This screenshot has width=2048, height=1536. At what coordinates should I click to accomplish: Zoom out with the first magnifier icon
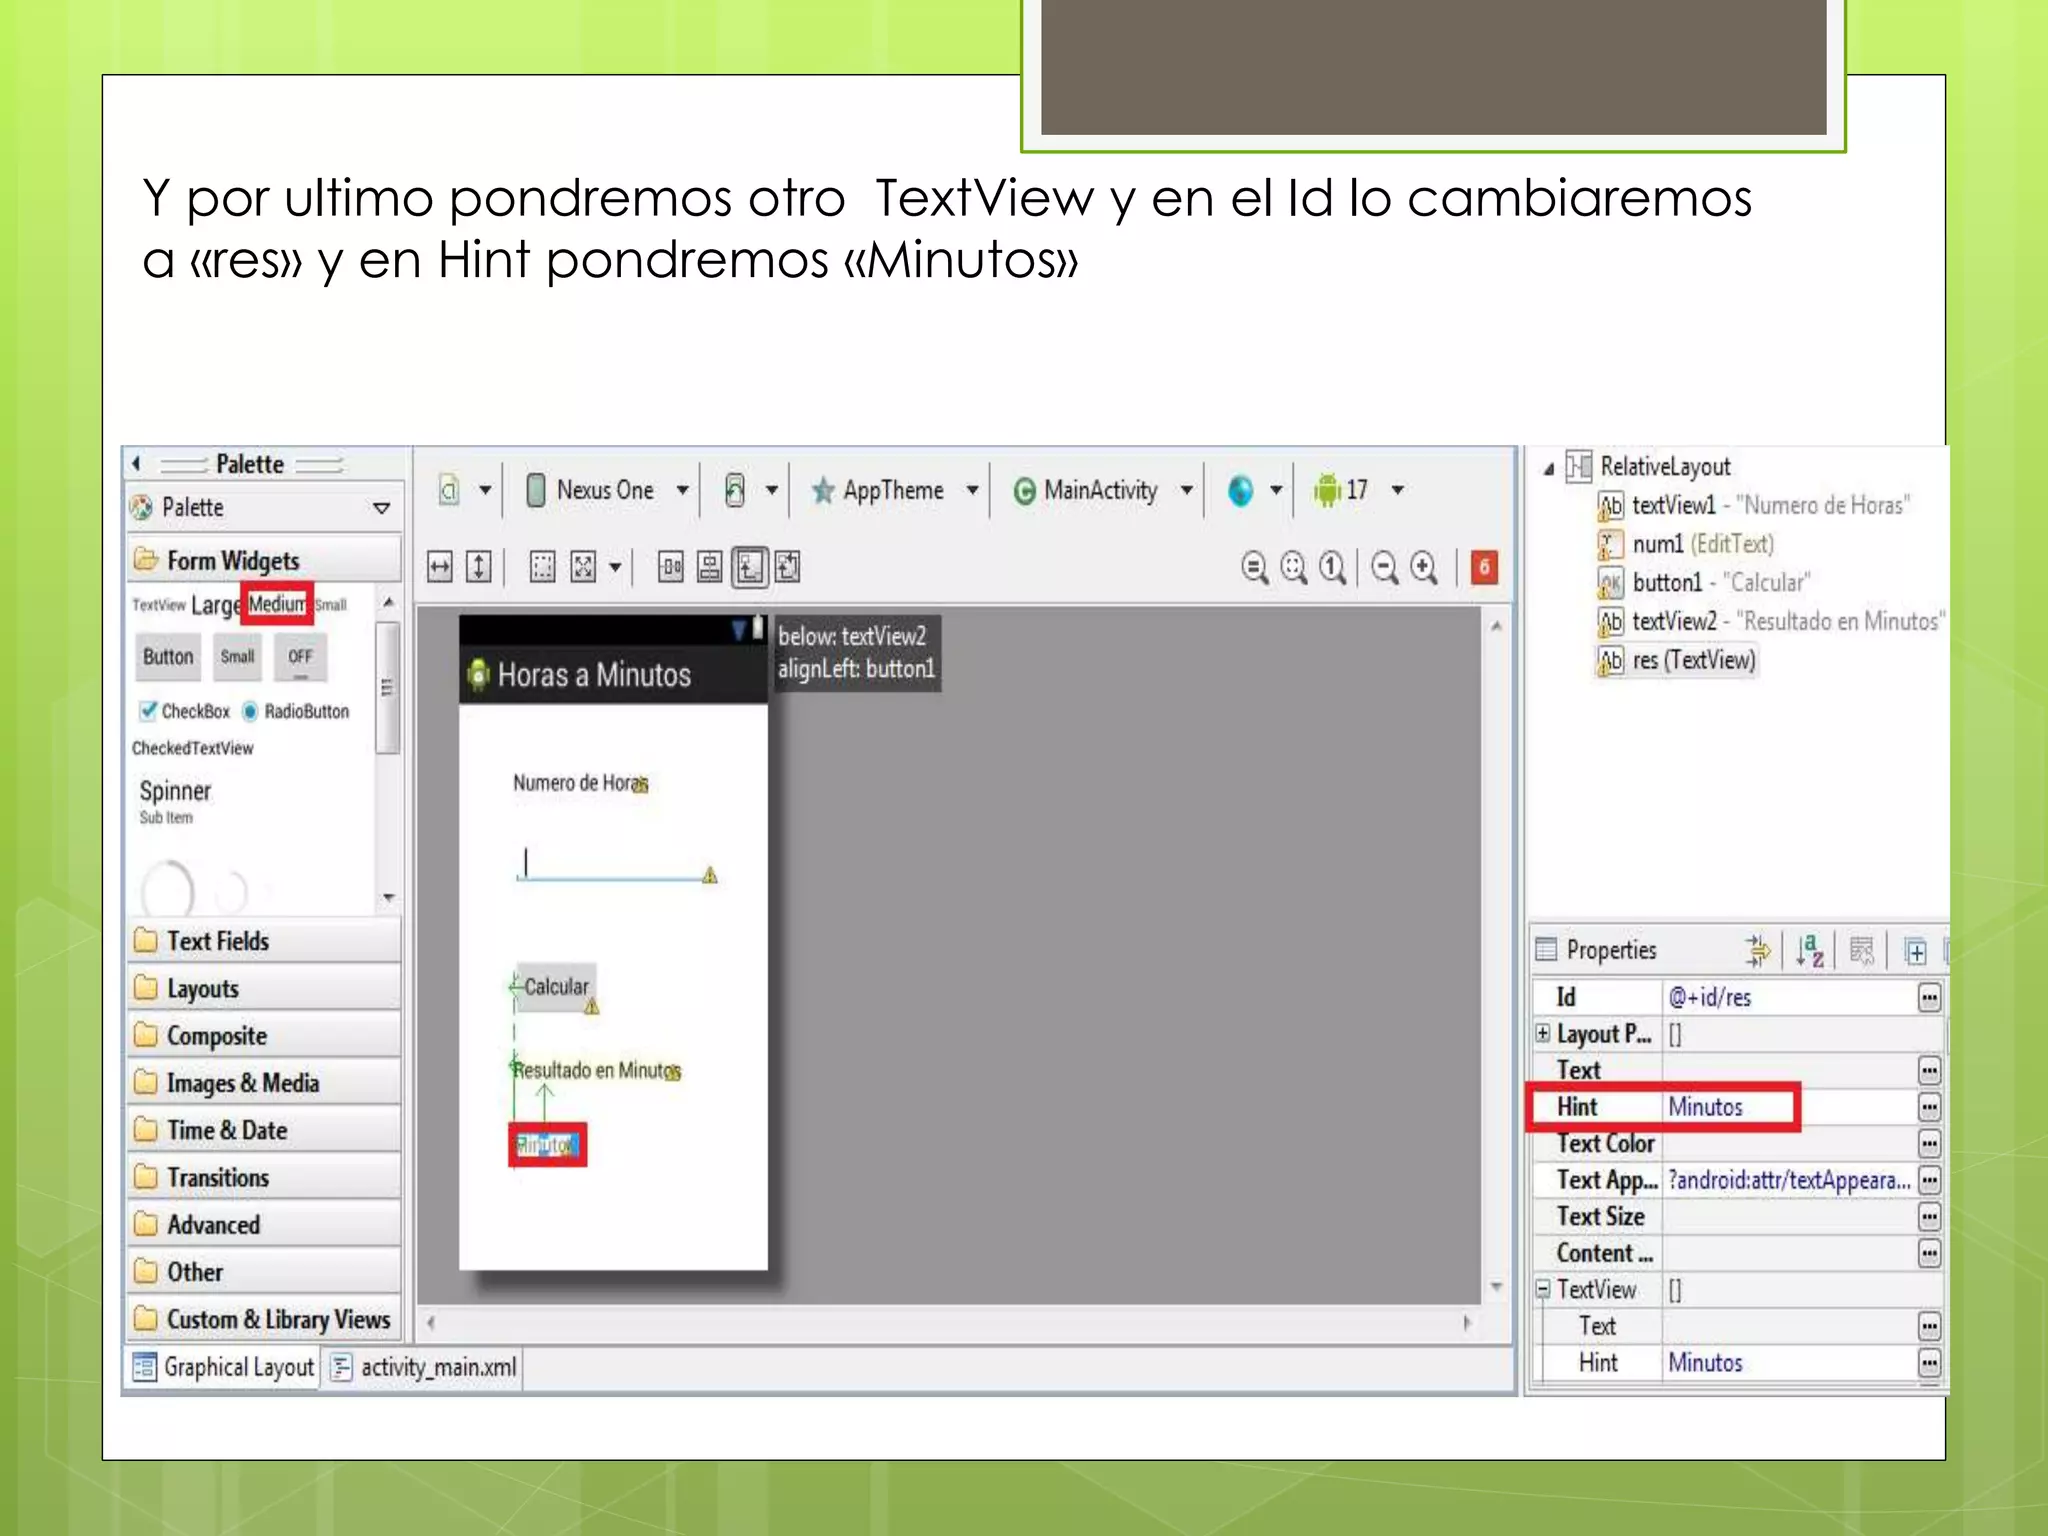[x=1254, y=568]
